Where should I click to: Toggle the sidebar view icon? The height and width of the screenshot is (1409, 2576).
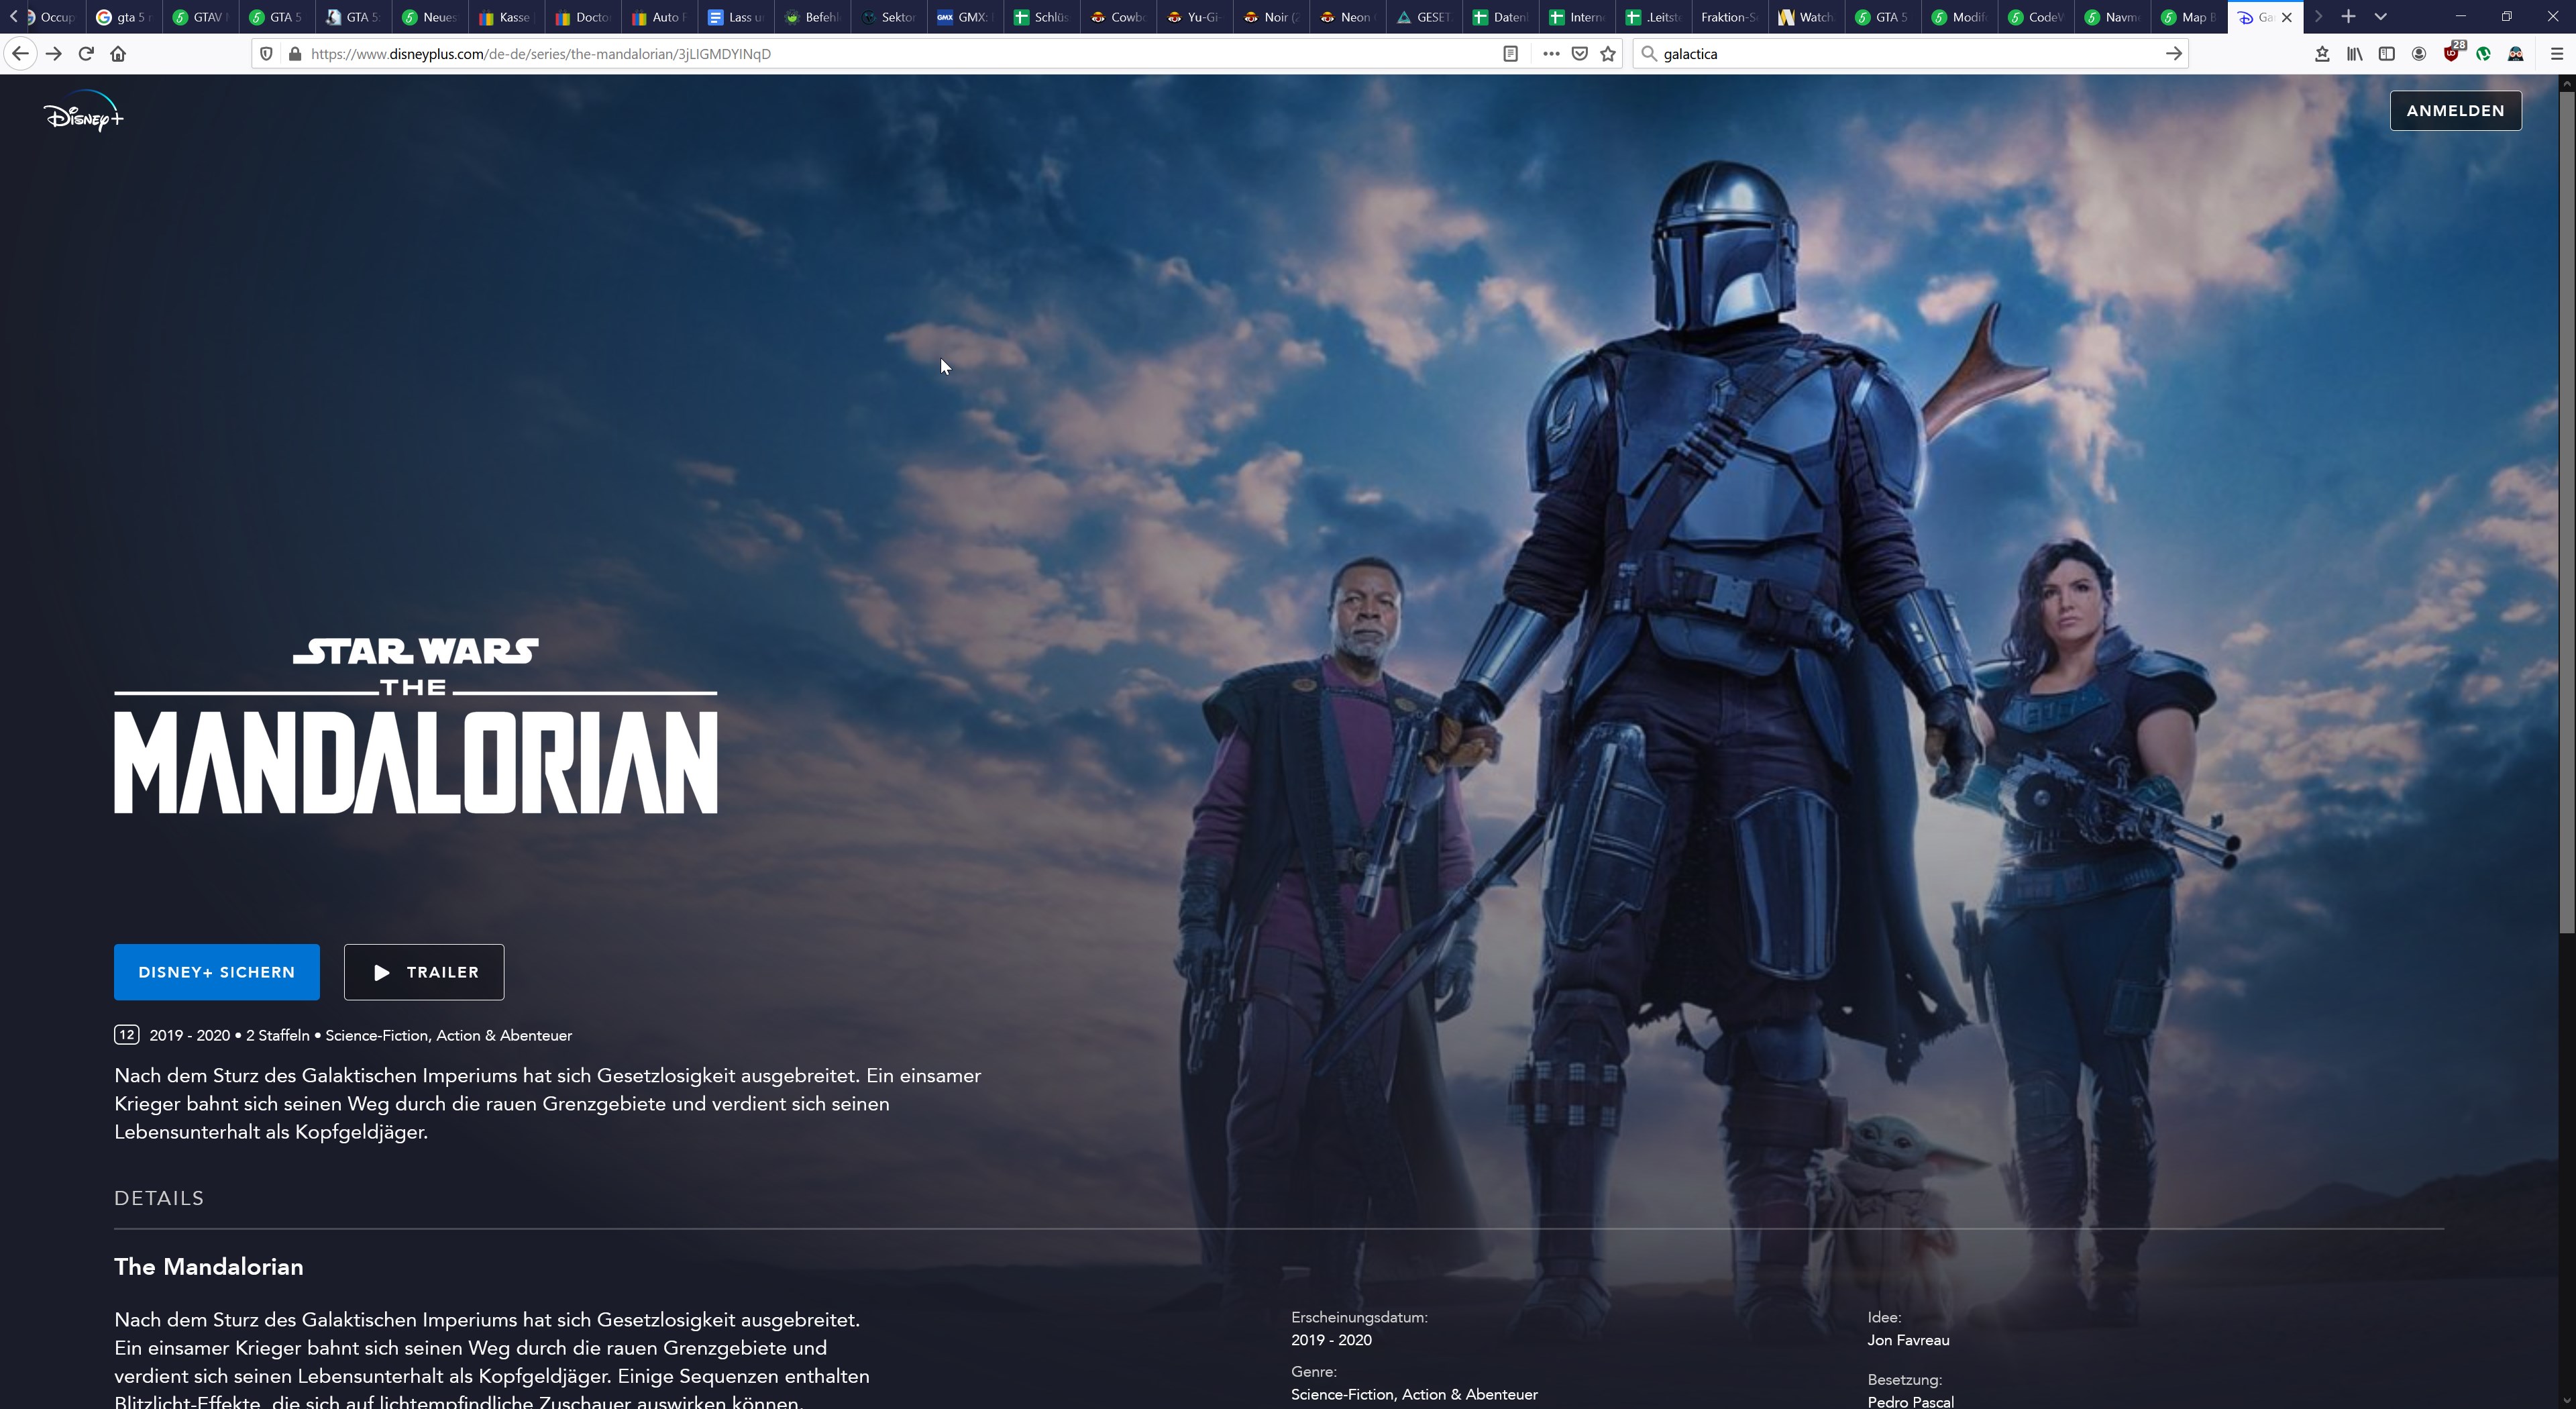(x=2387, y=54)
